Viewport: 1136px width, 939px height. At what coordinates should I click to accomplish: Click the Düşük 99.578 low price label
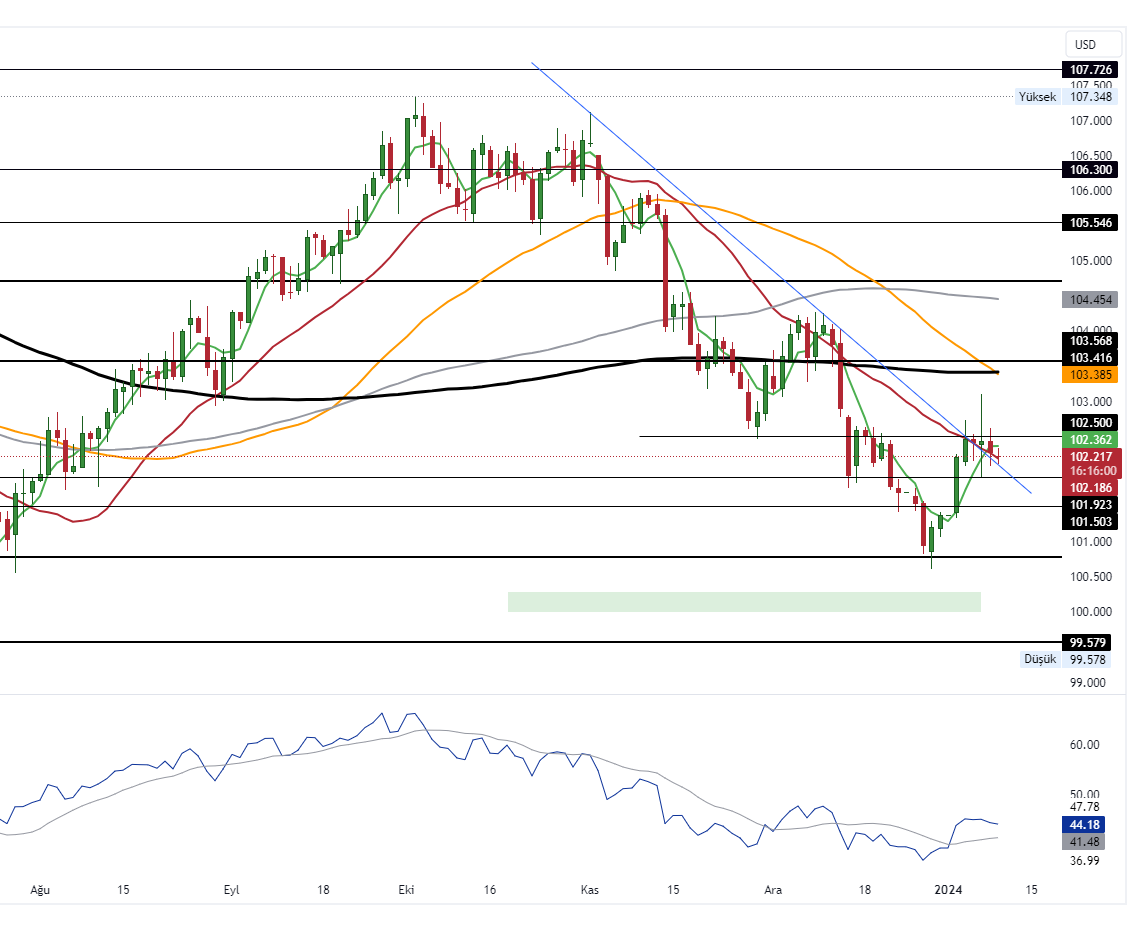click(1067, 659)
